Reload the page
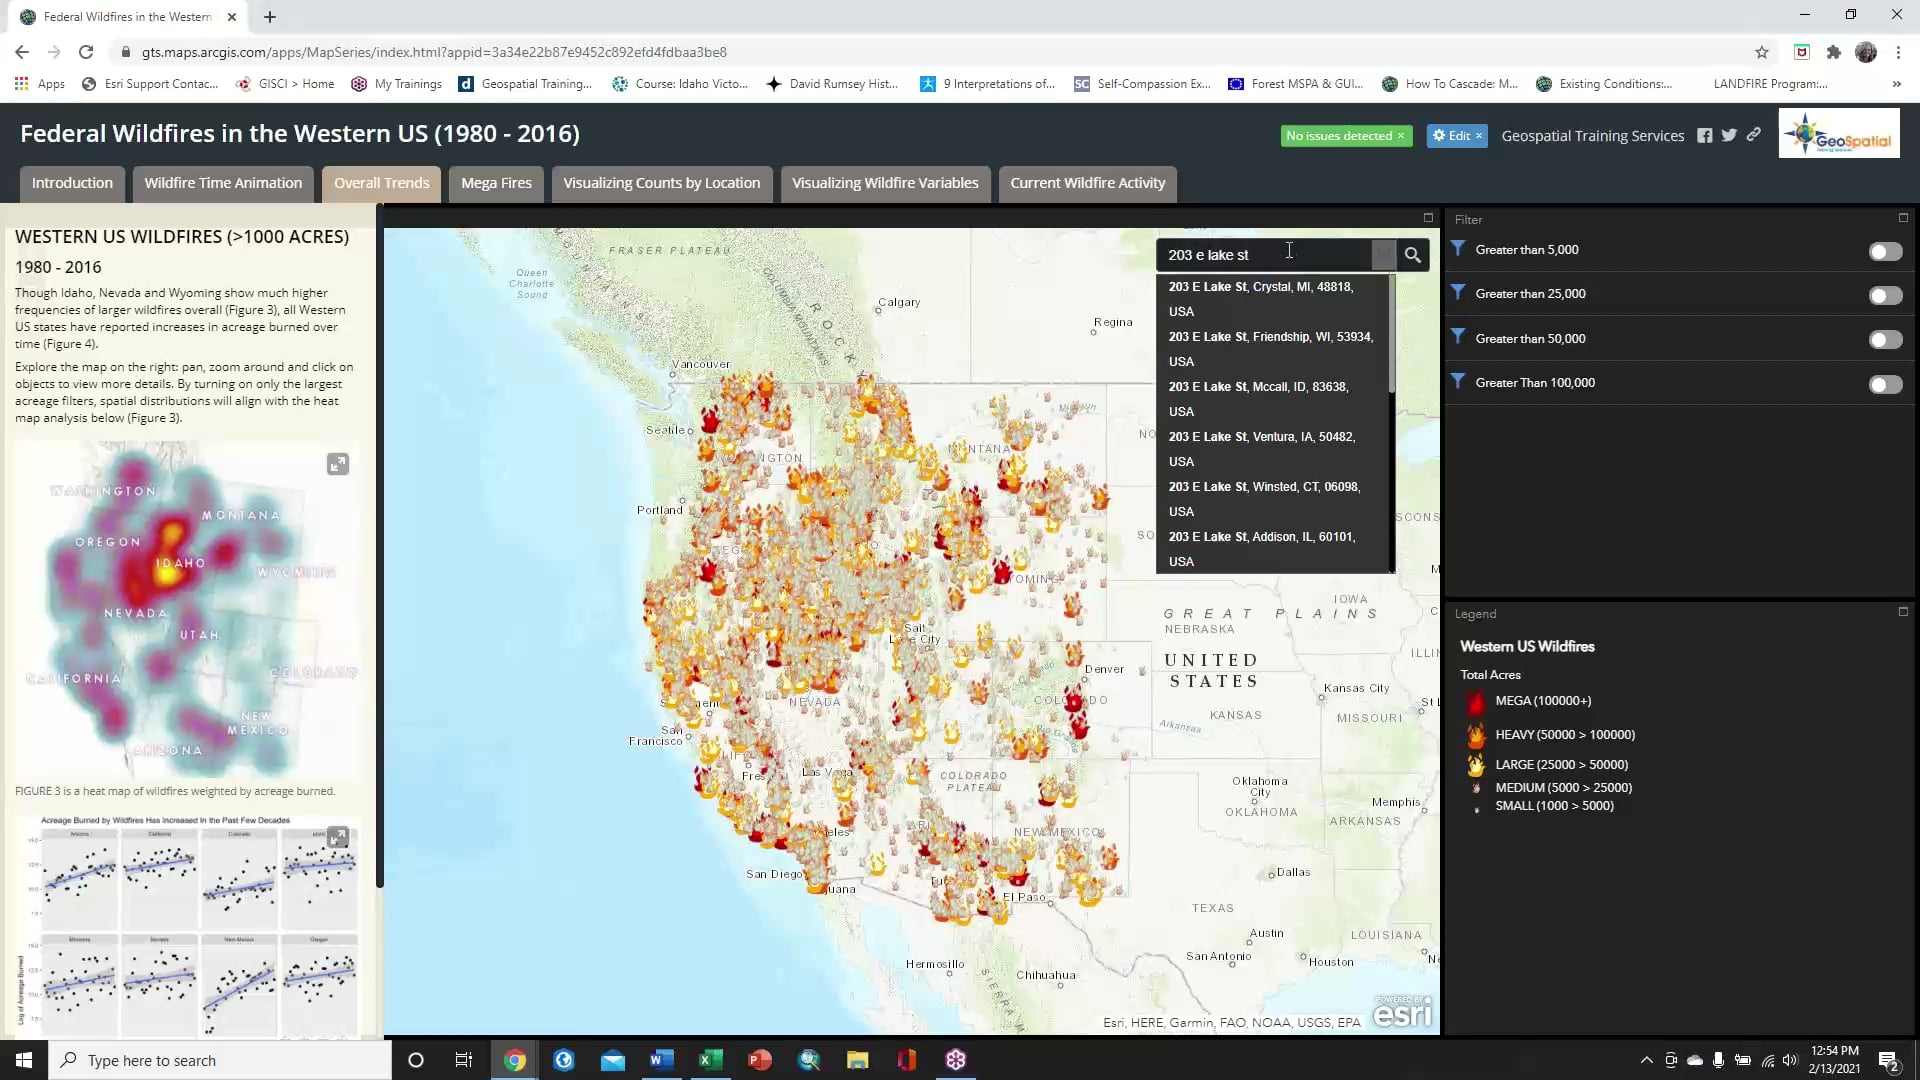The height and width of the screenshot is (1080, 1920). point(86,52)
